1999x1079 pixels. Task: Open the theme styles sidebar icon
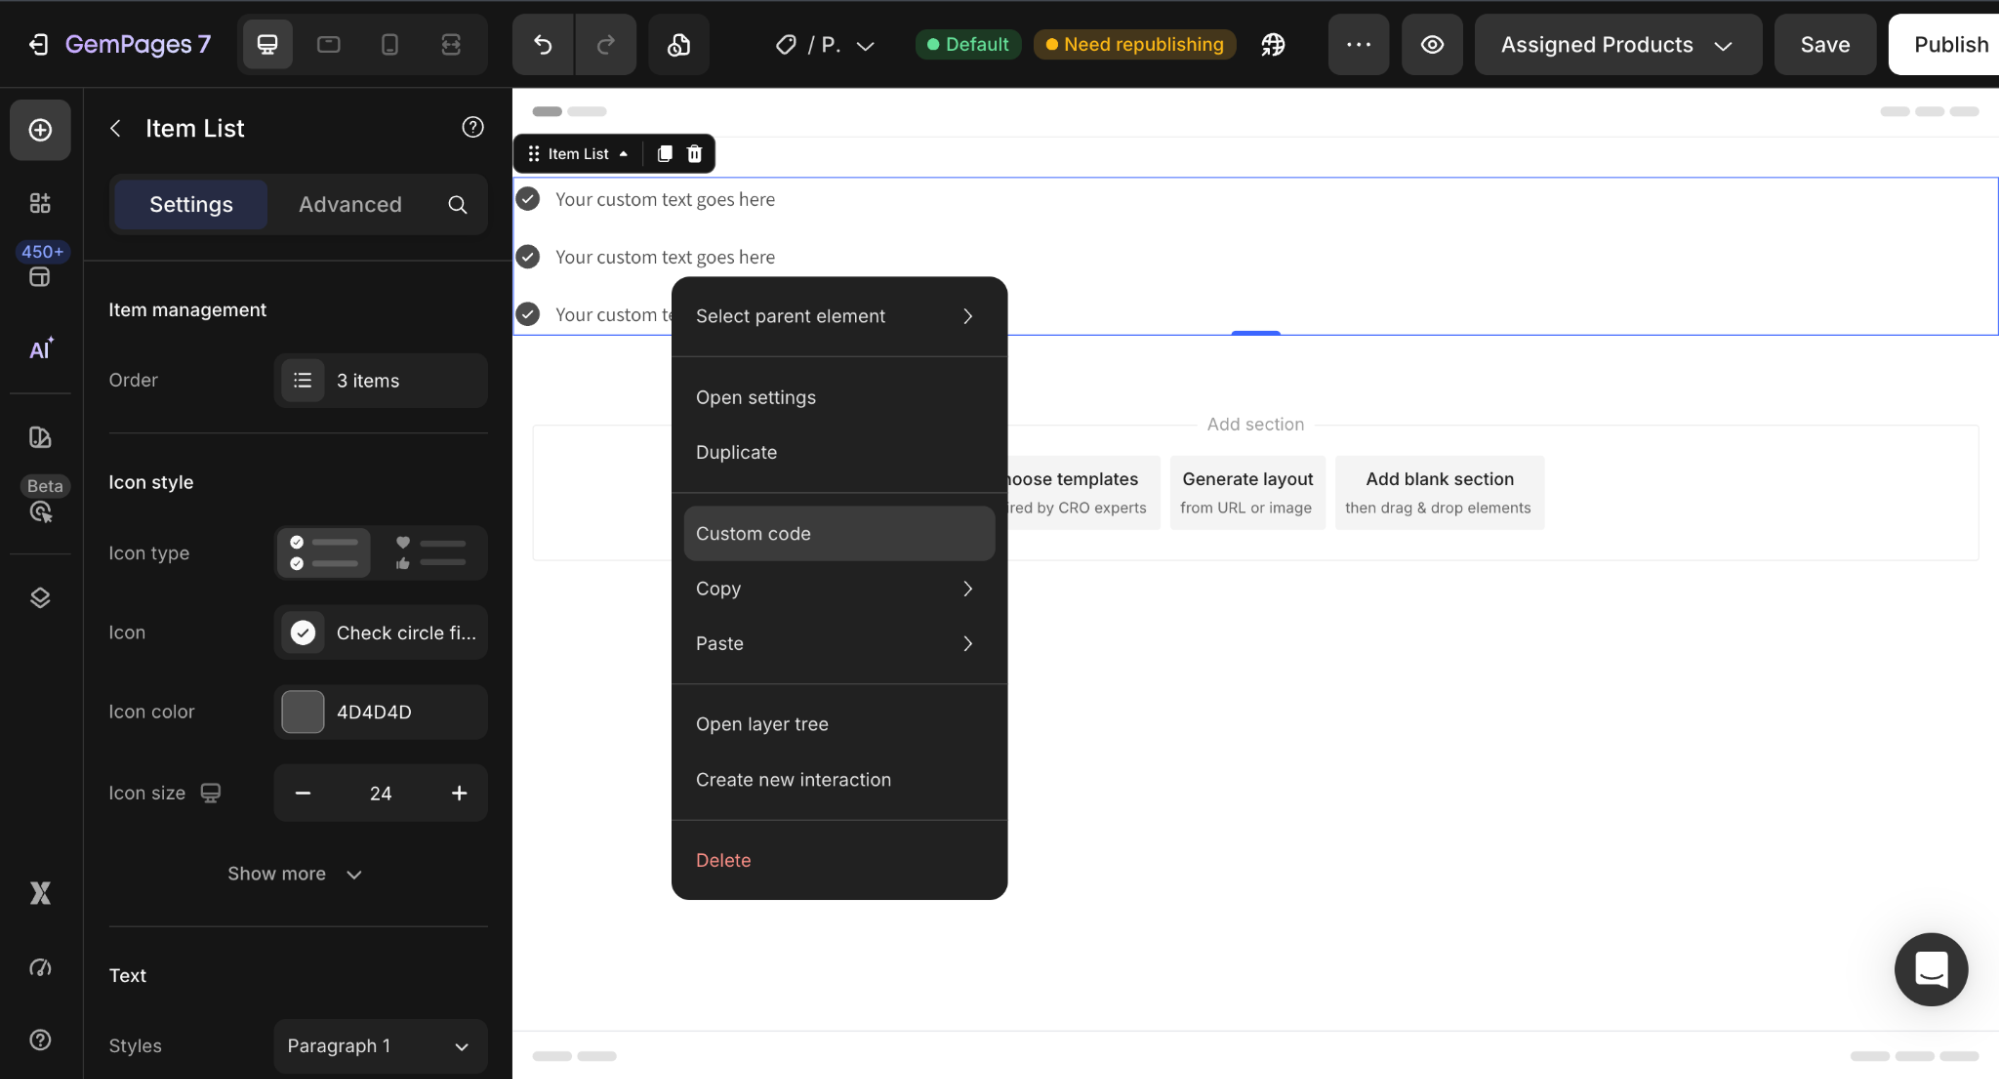[40, 437]
